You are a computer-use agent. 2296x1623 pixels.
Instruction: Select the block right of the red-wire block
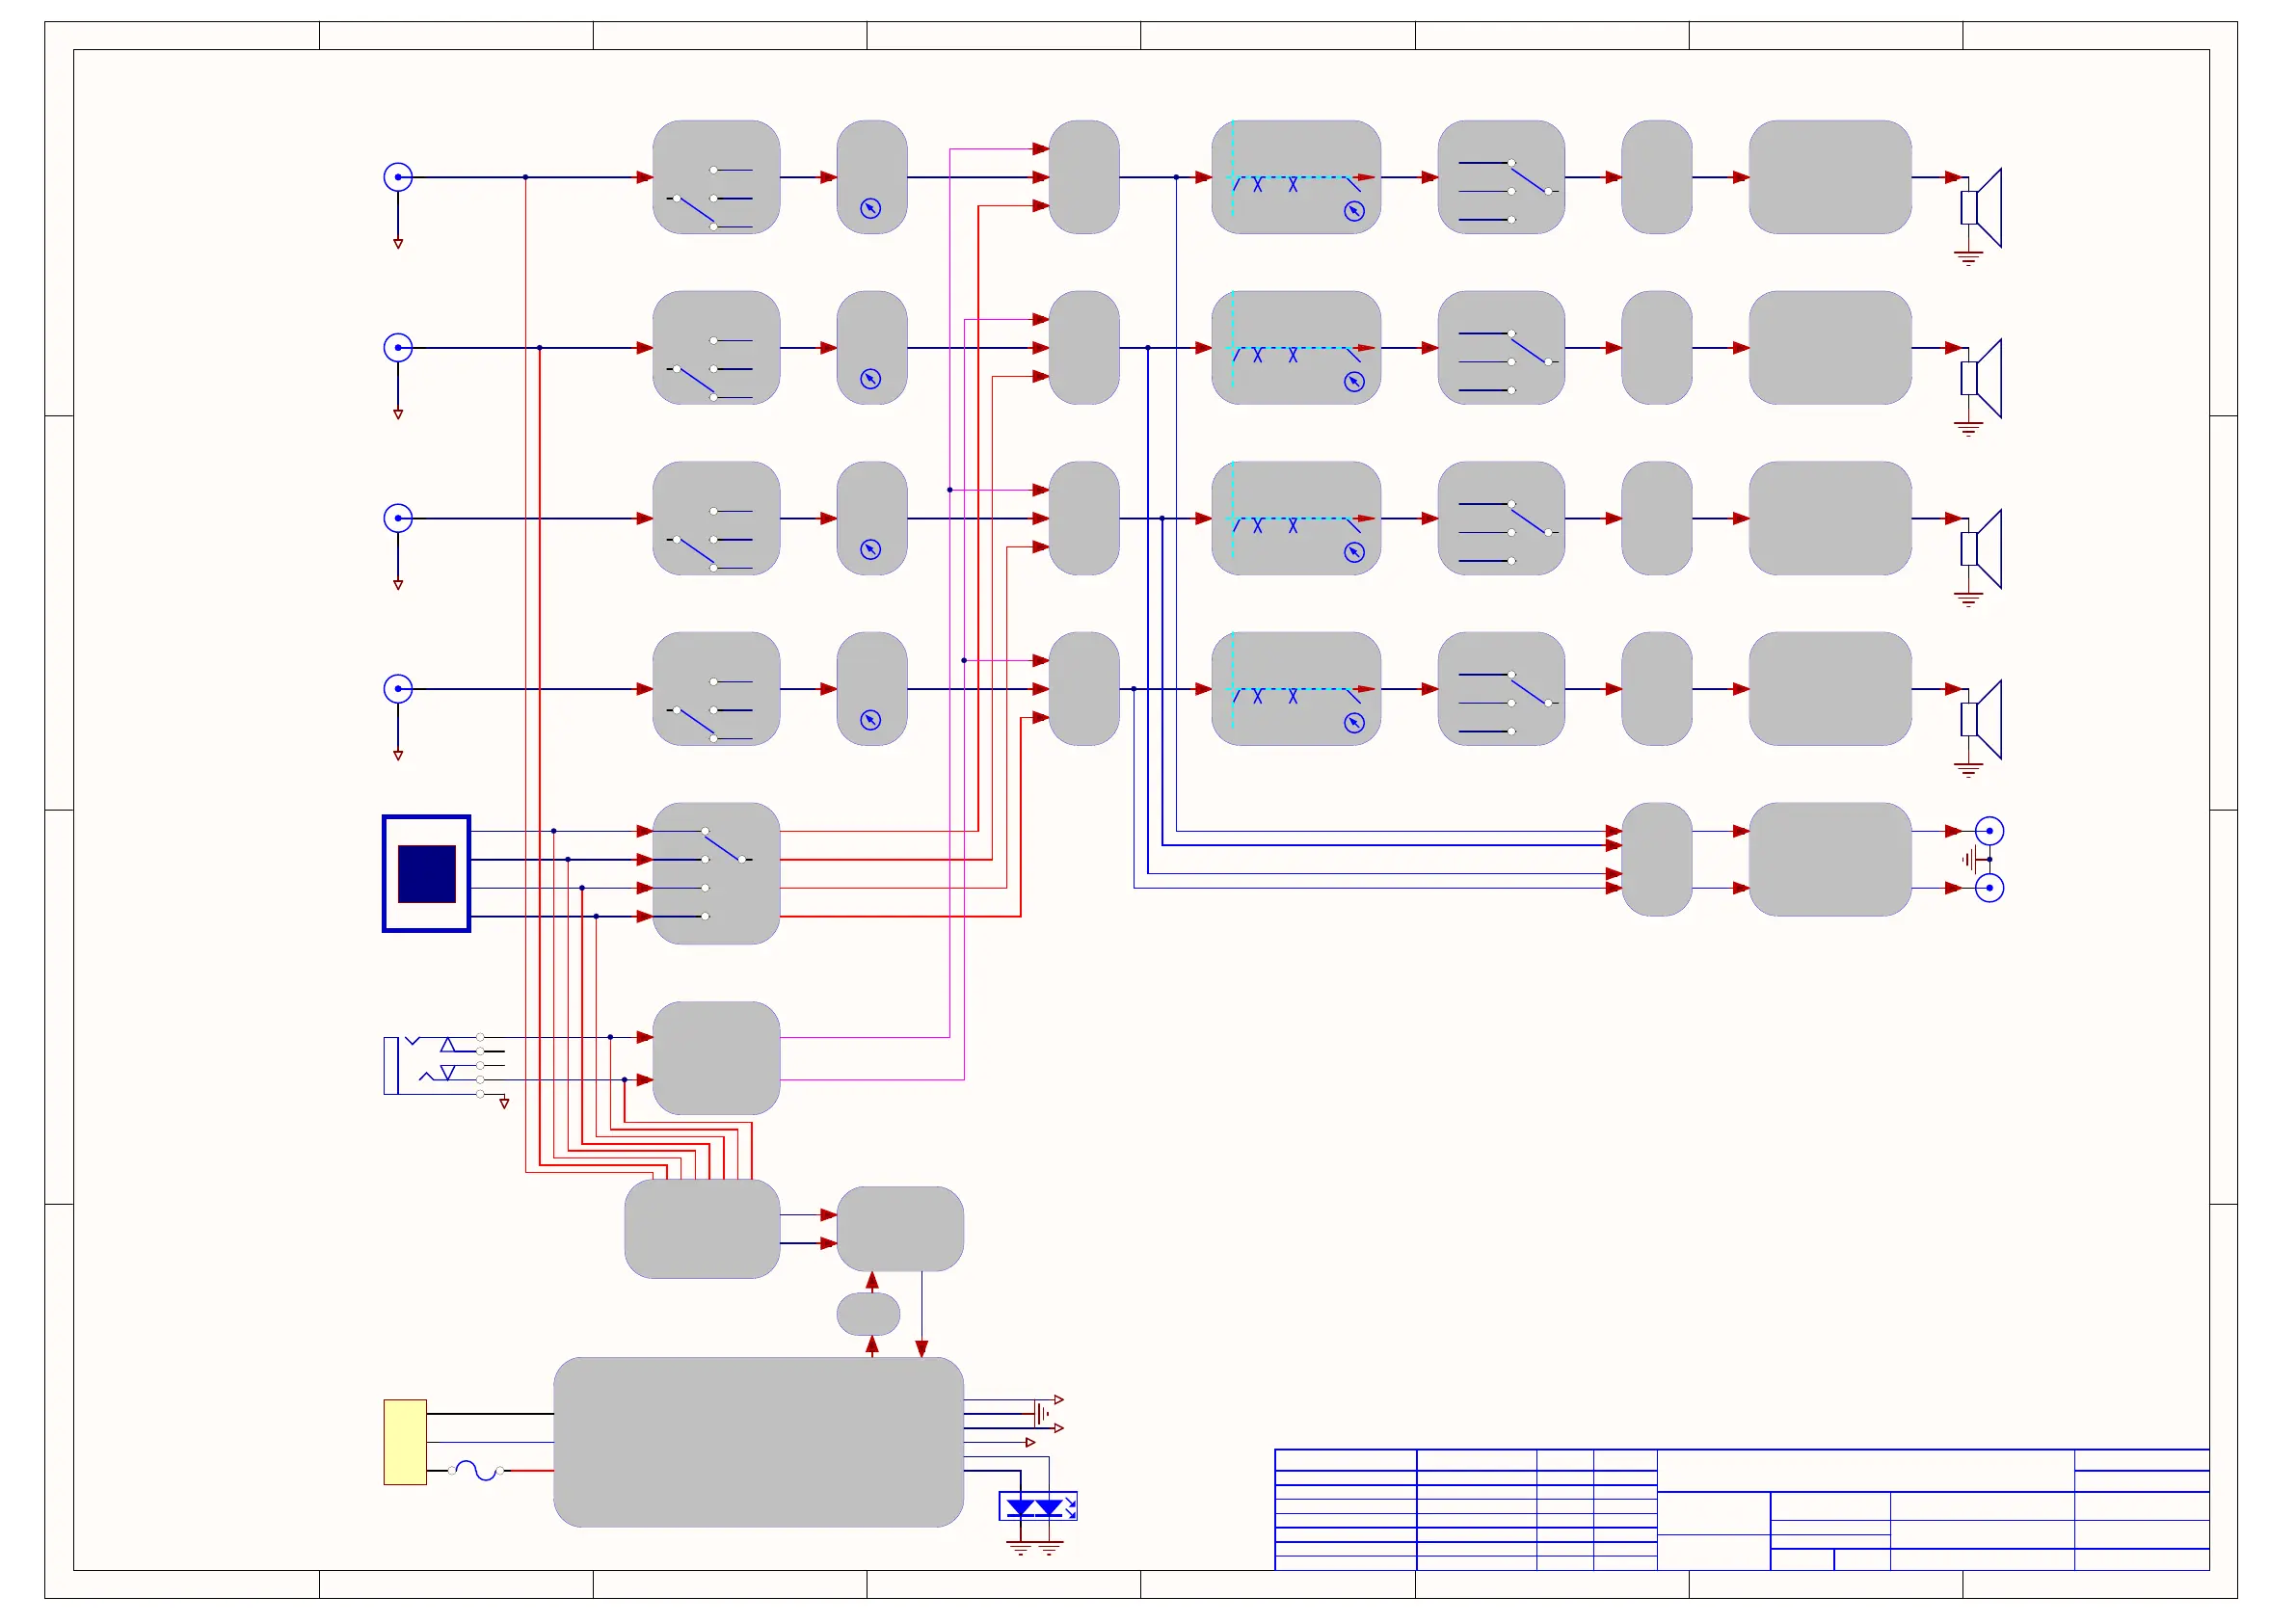click(900, 1229)
